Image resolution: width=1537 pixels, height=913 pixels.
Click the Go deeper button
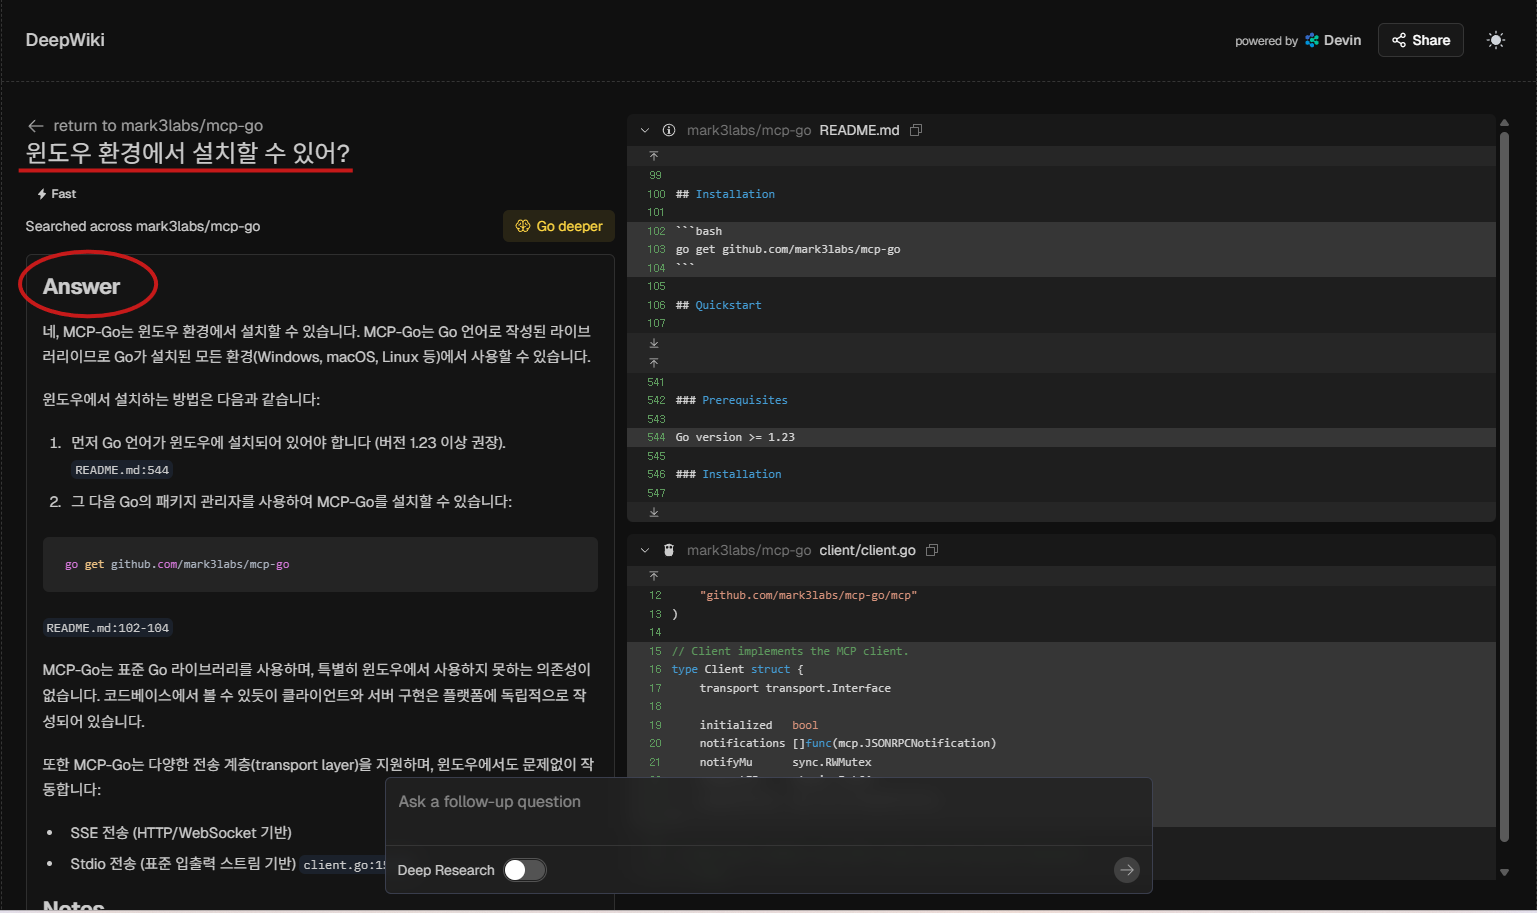[x=559, y=226]
